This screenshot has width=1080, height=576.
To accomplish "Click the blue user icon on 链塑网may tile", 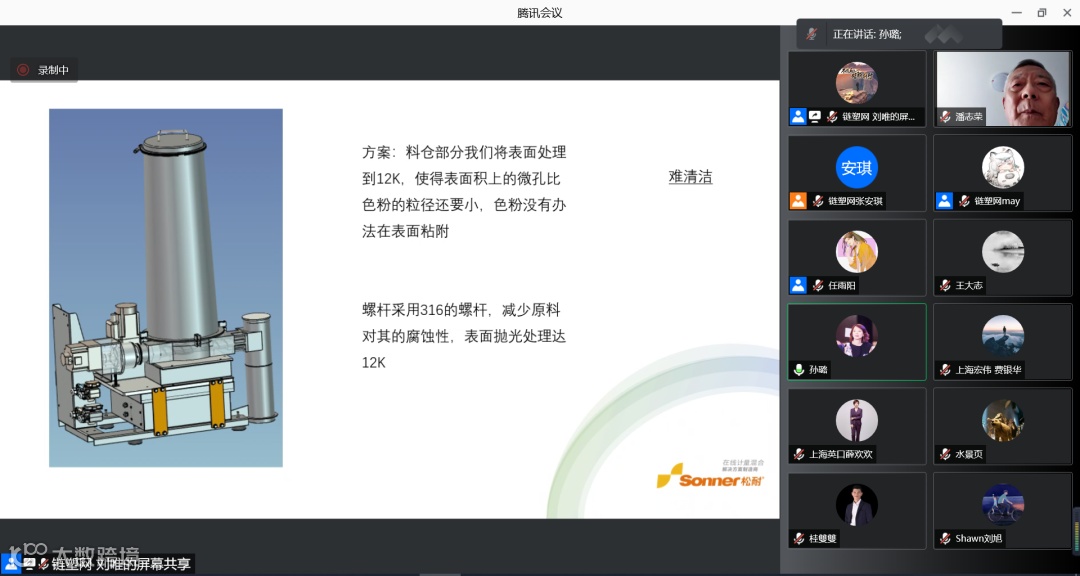I will 944,200.
